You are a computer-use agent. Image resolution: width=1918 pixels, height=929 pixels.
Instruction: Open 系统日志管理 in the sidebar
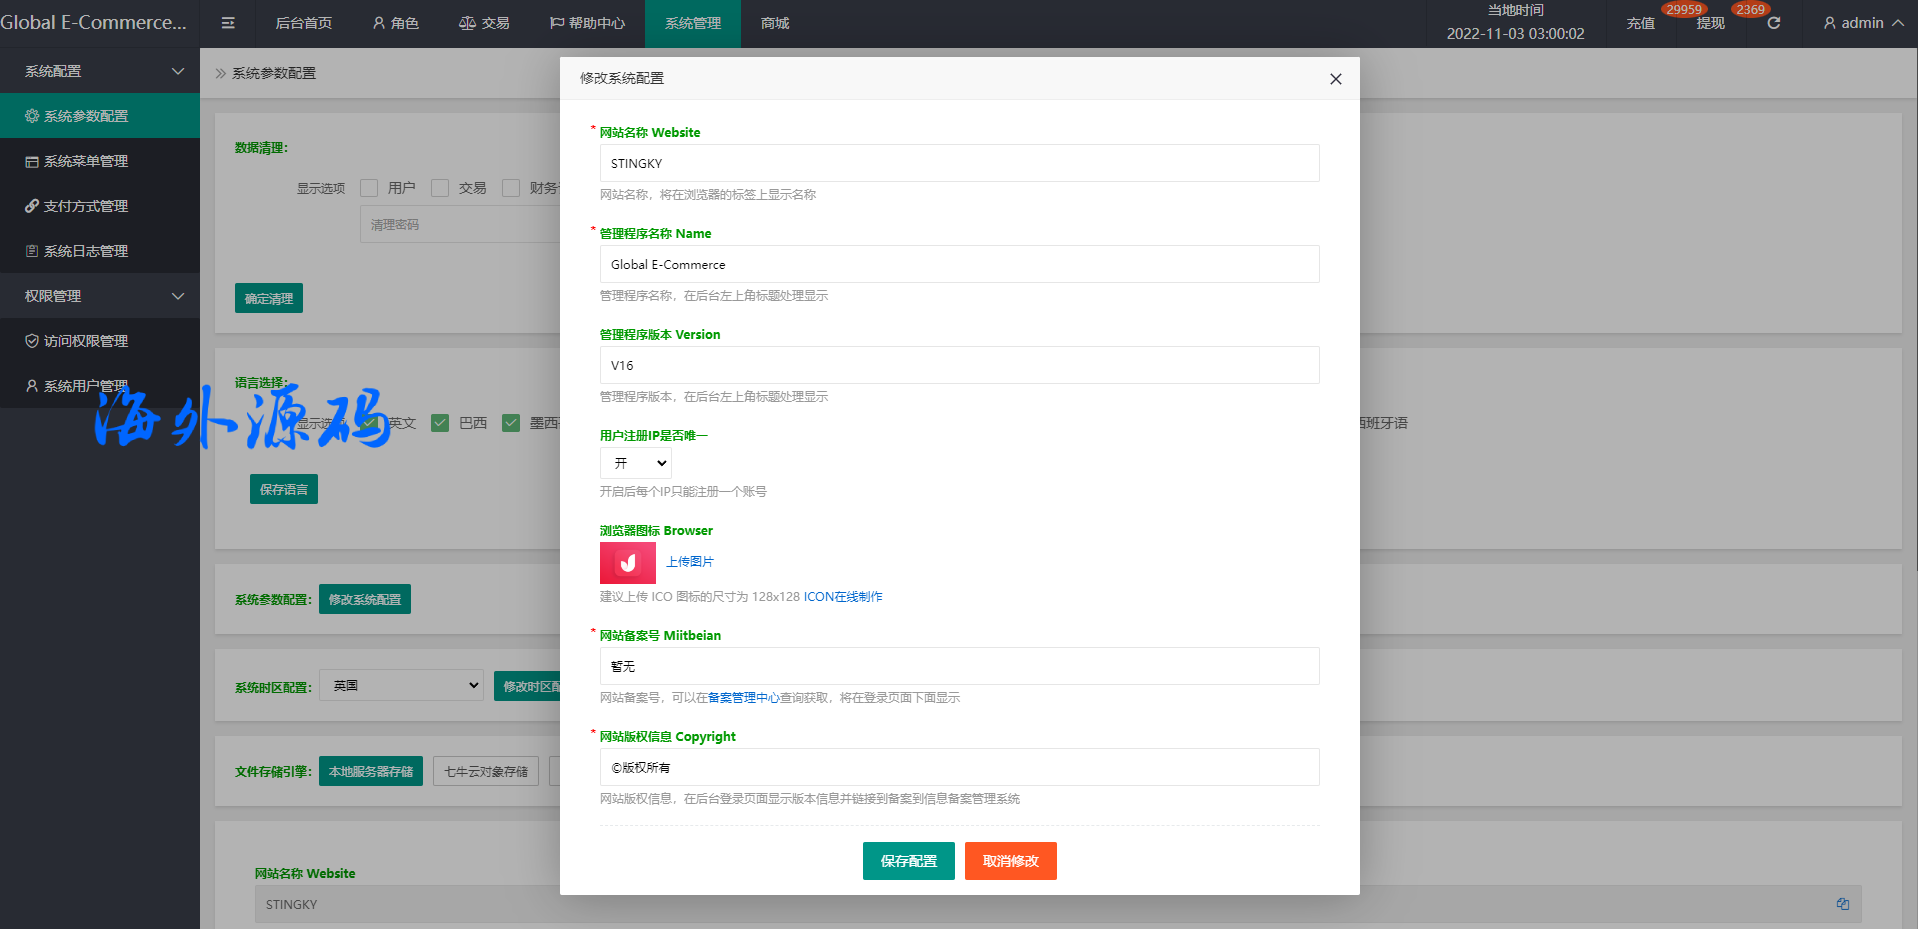click(86, 251)
